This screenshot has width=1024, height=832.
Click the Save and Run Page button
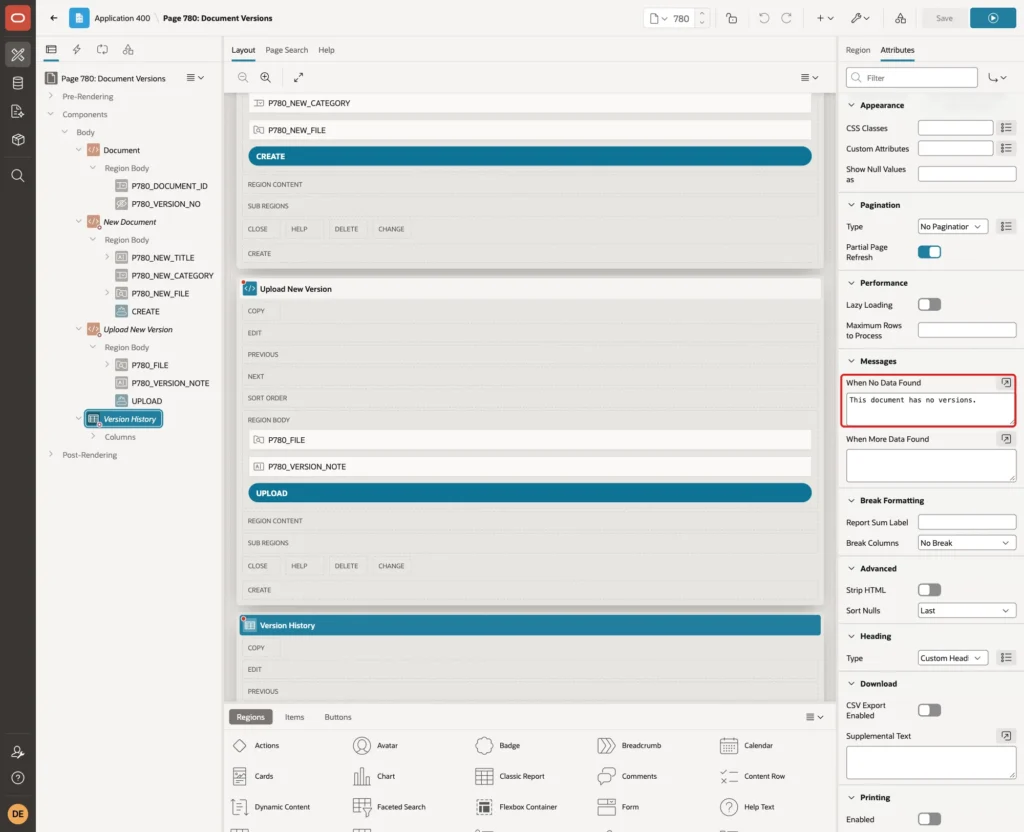[x=992, y=18]
